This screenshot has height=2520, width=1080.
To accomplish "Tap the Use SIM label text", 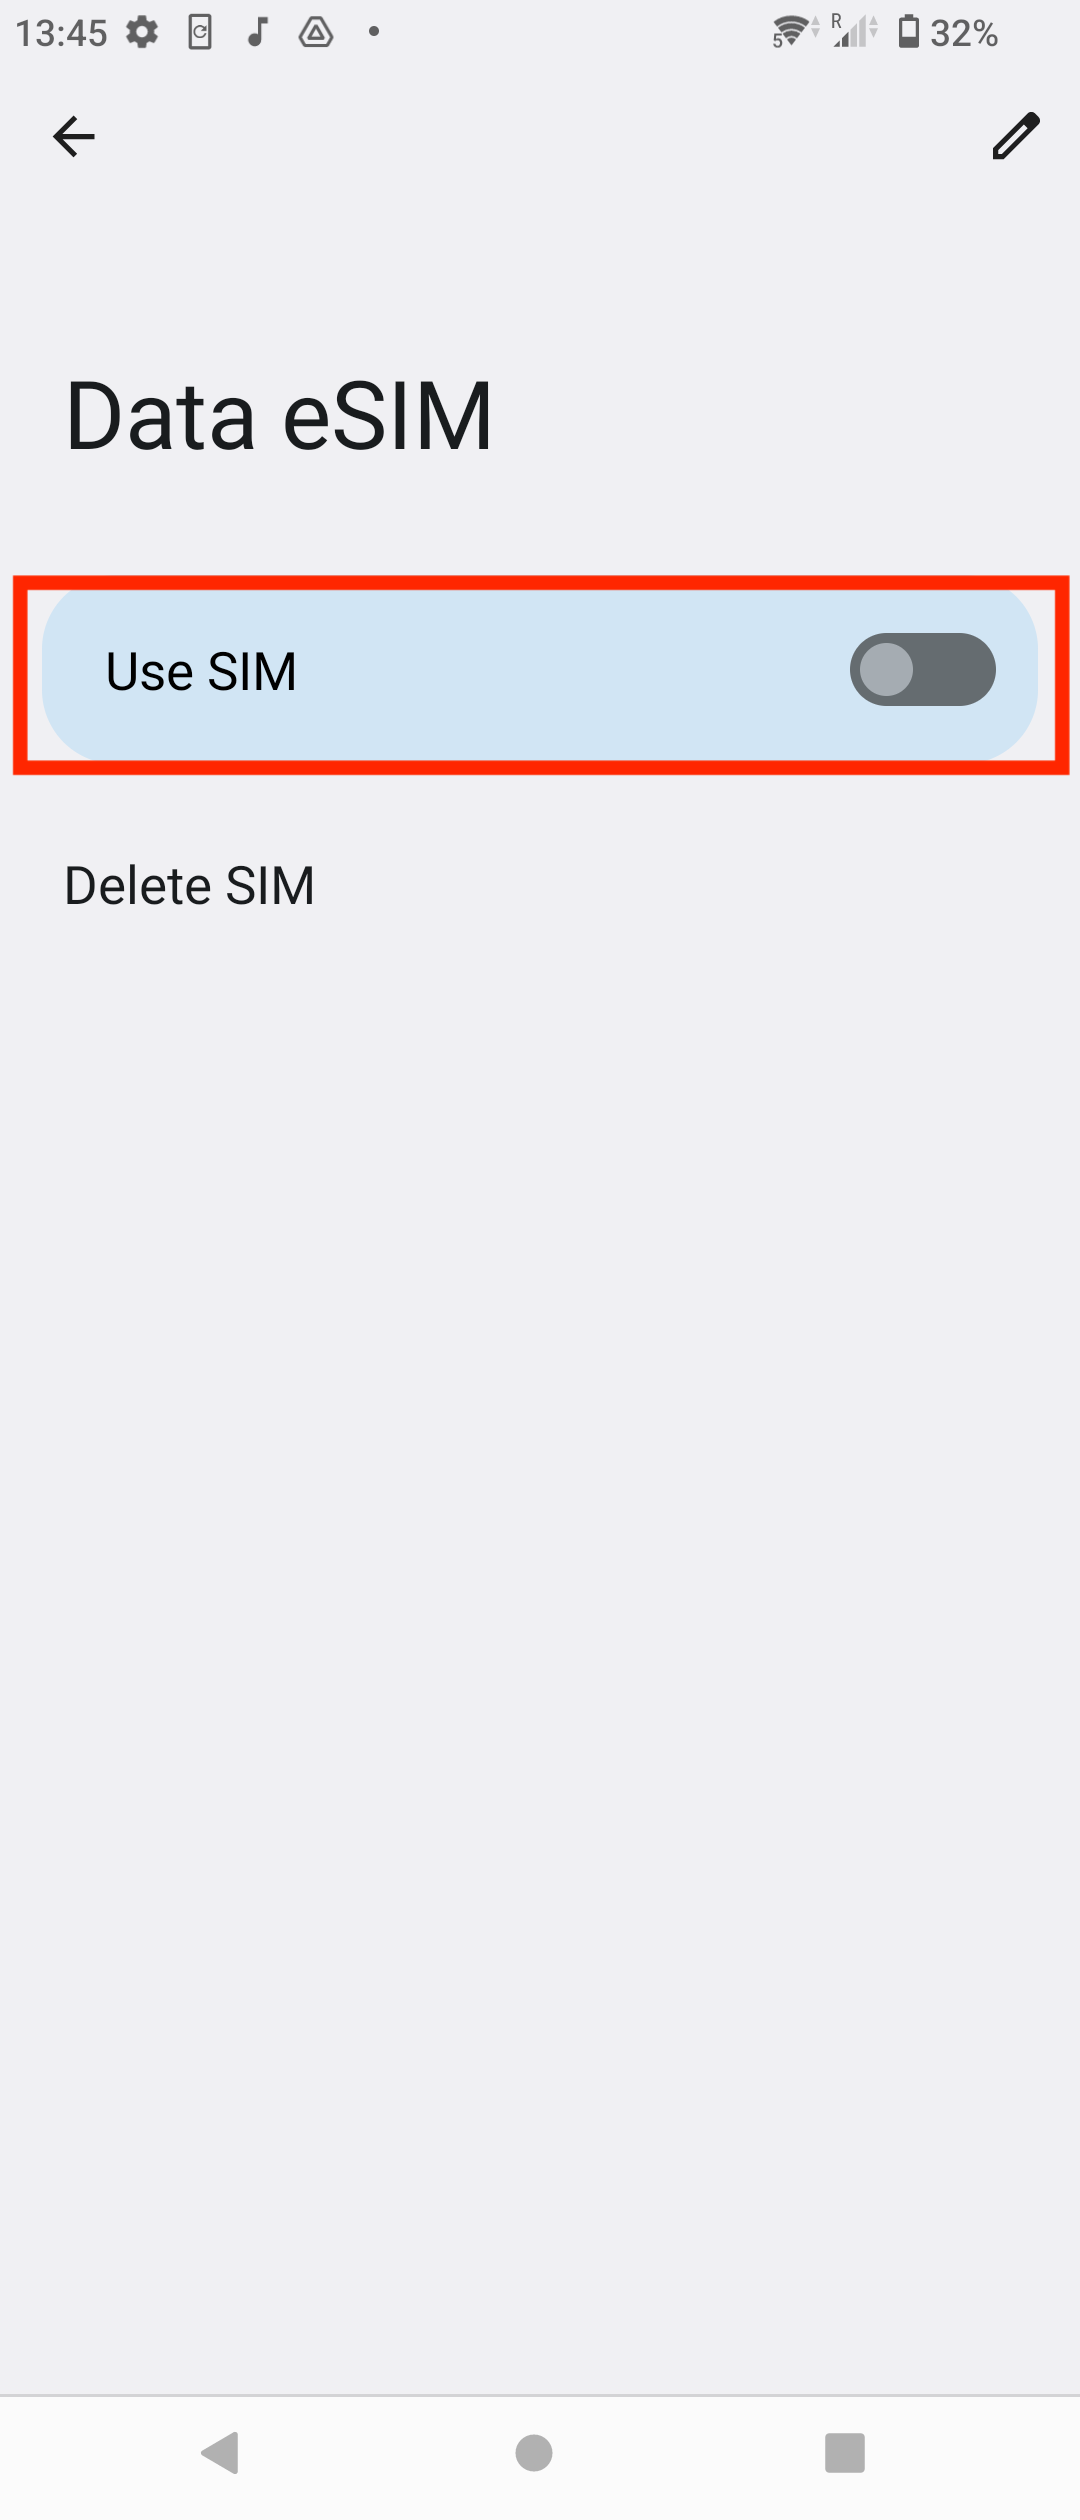I will [201, 671].
